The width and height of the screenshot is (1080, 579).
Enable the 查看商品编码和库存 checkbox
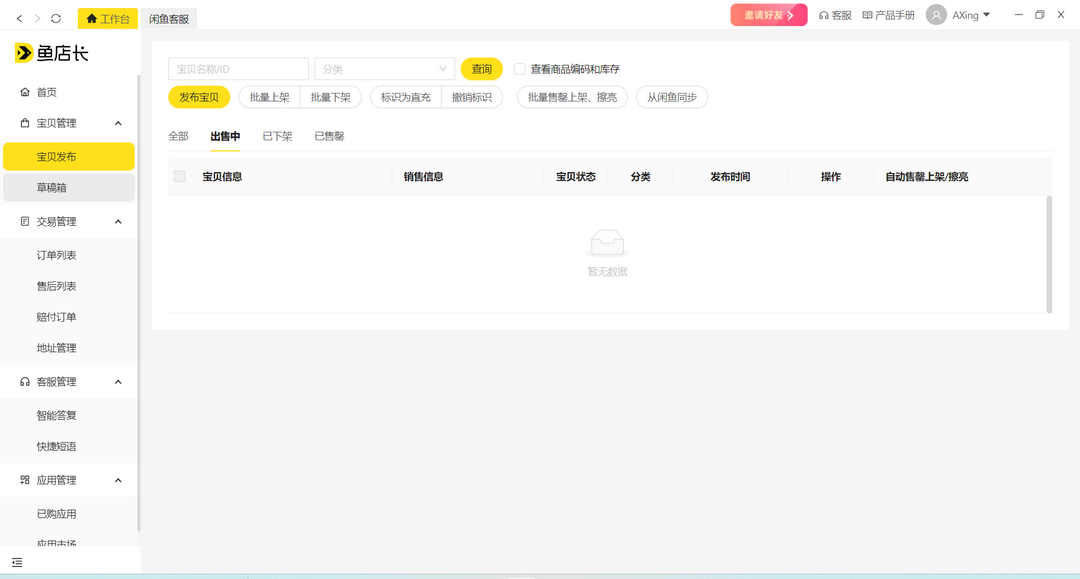point(520,68)
